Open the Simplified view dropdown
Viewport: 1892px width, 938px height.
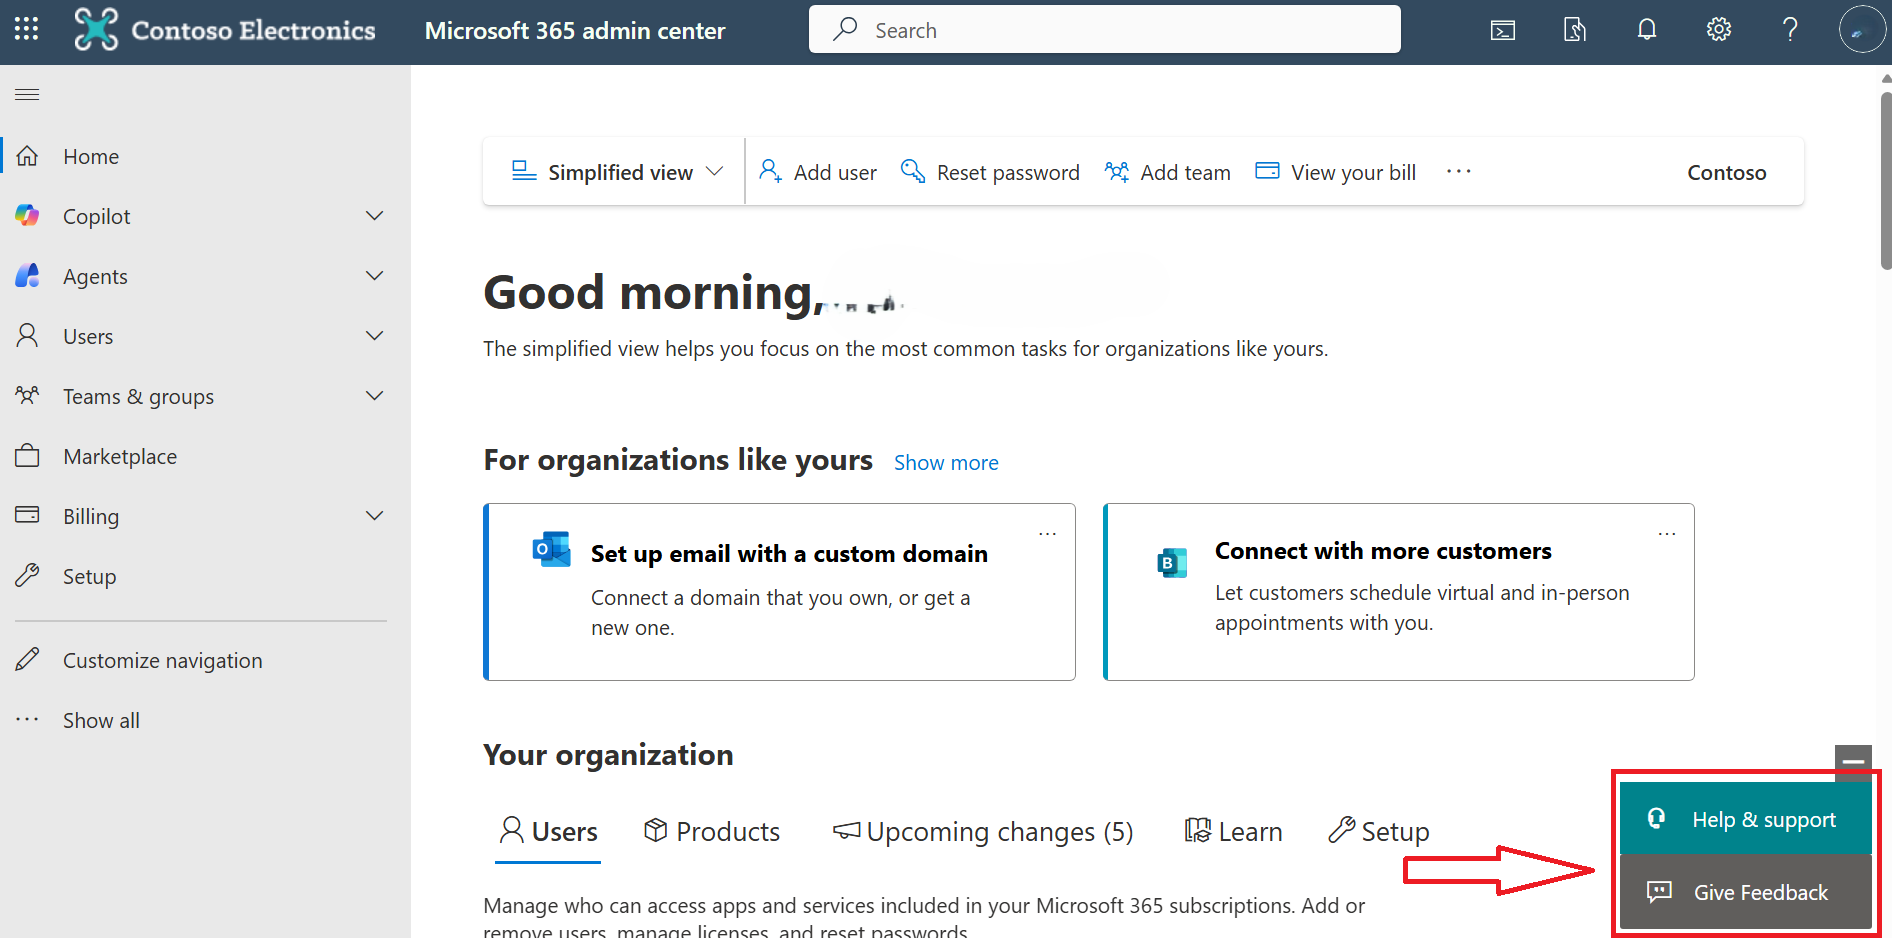coord(618,172)
